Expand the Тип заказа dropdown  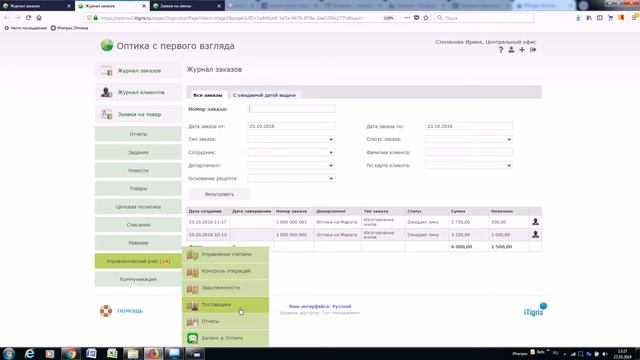(331, 139)
